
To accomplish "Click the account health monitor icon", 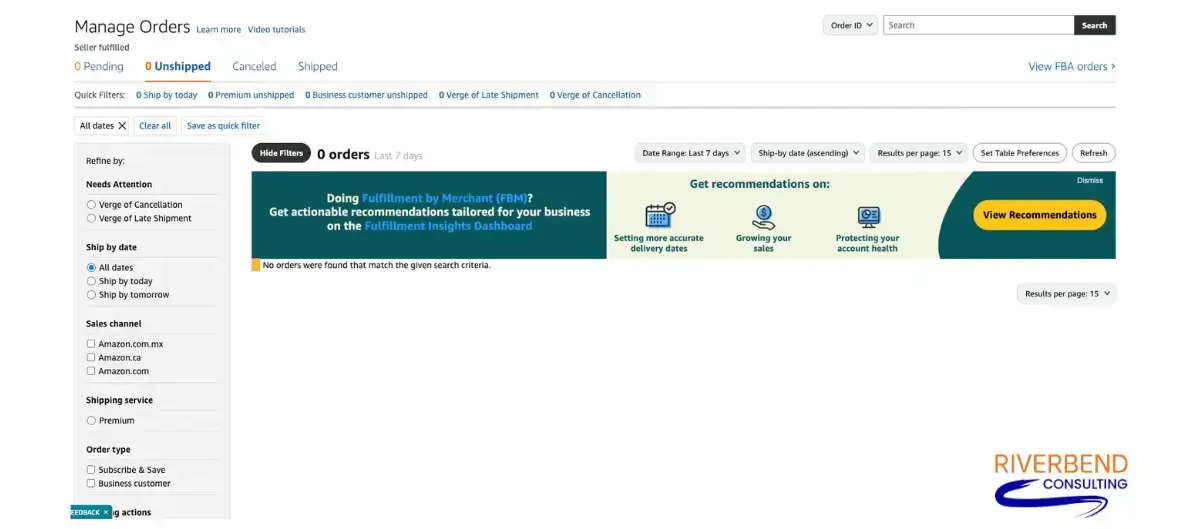I will [x=868, y=217].
